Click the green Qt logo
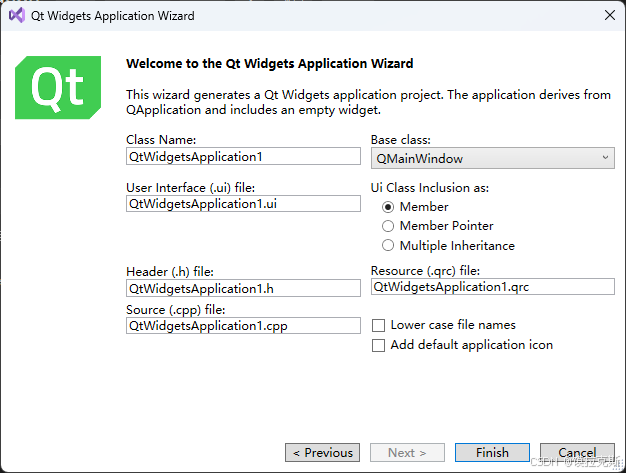Screen dimensions: 626x473 pos(58,87)
